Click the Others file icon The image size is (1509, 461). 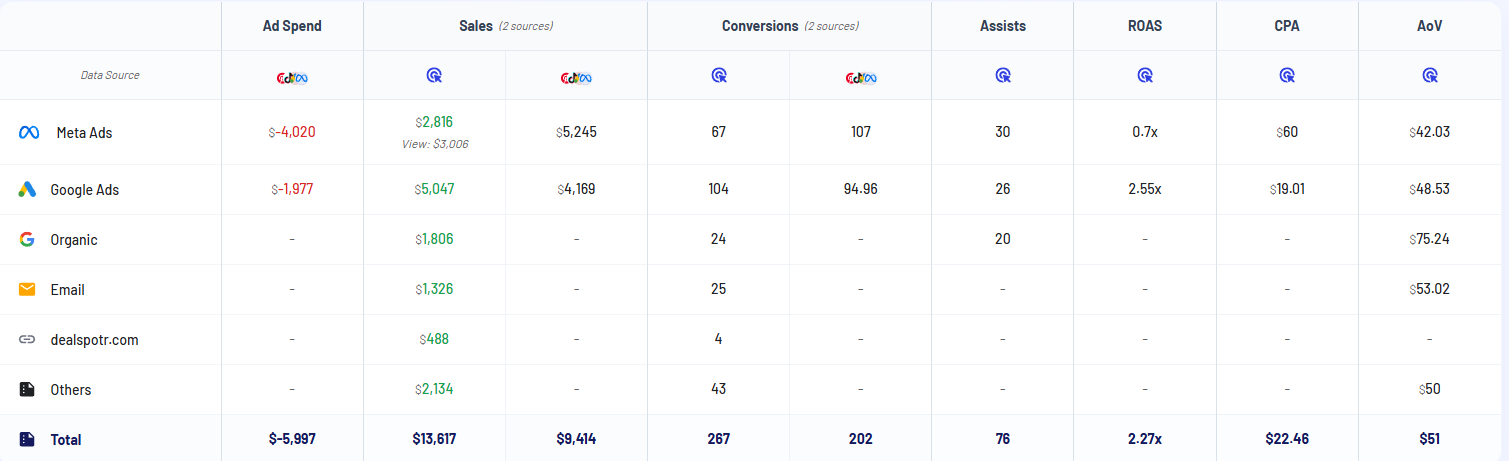tap(28, 389)
